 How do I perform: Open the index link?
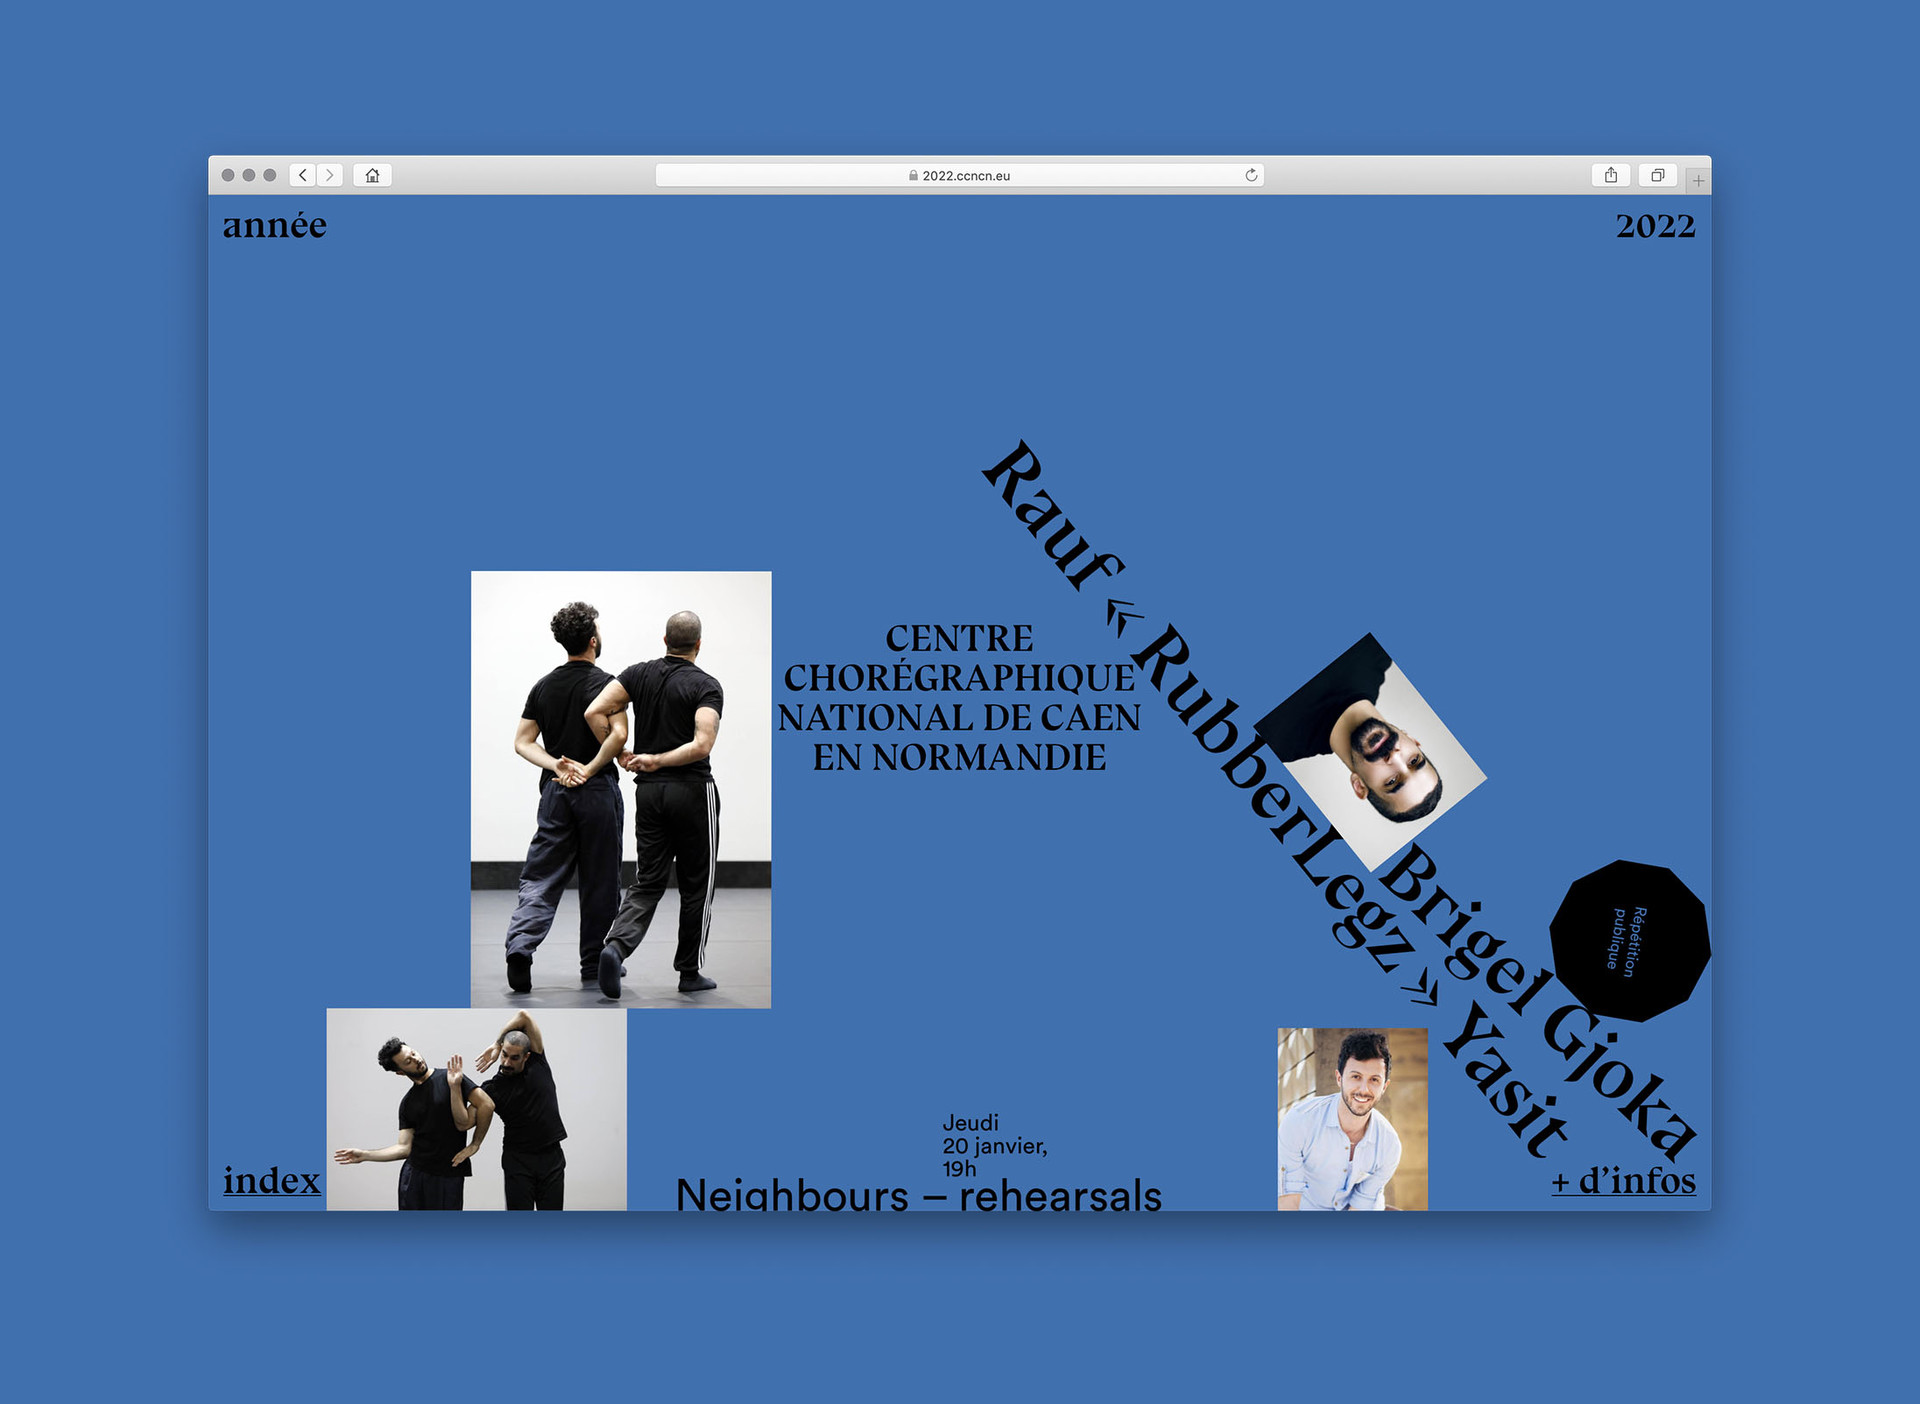pos(272,1180)
